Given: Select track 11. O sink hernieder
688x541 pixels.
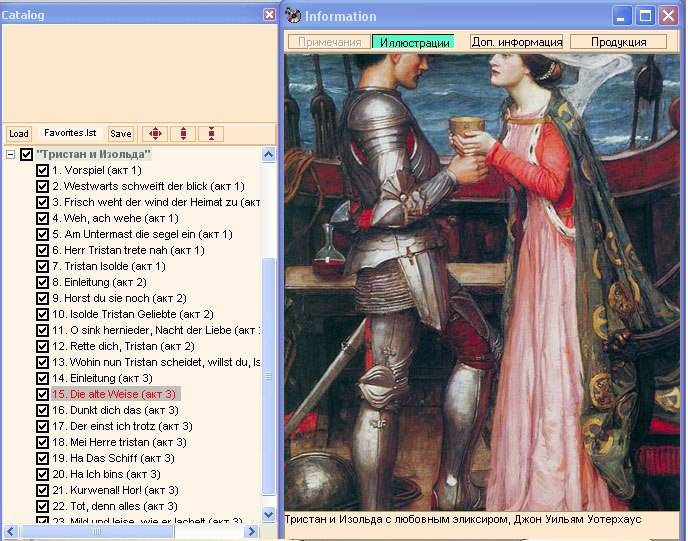Looking at the screenshot, I should [x=156, y=330].
